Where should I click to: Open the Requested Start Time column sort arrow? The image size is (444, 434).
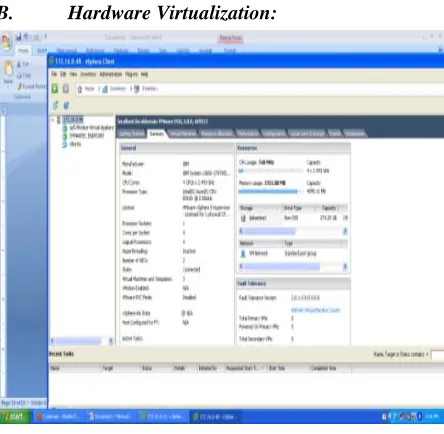coord(262,368)
